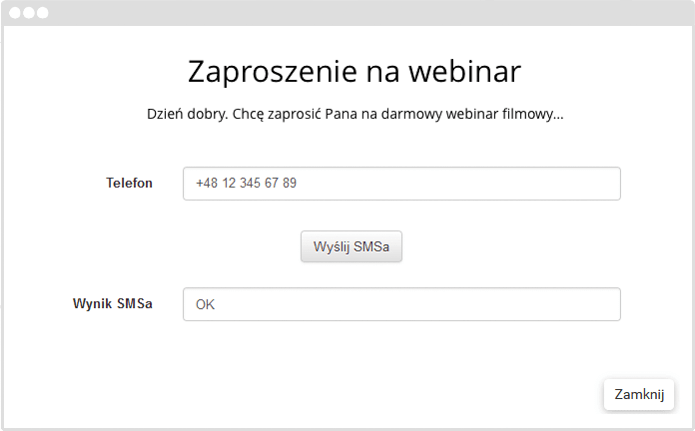695x431 pixels.
Task: Click the gray window title bar
Action: pyautogui.click(x=350, y=13)
